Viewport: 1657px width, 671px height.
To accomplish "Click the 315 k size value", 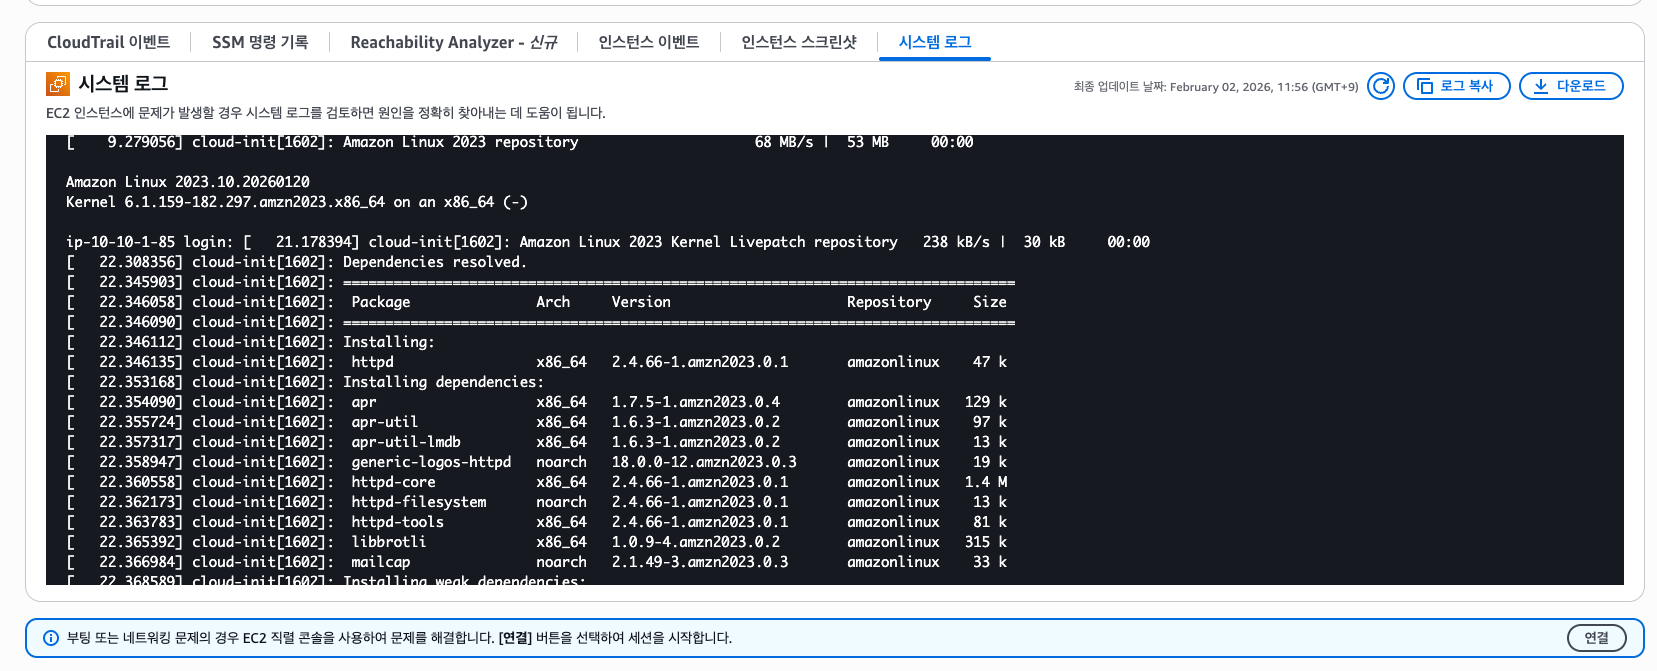I will pyautogui.click(x=986, y=542).
